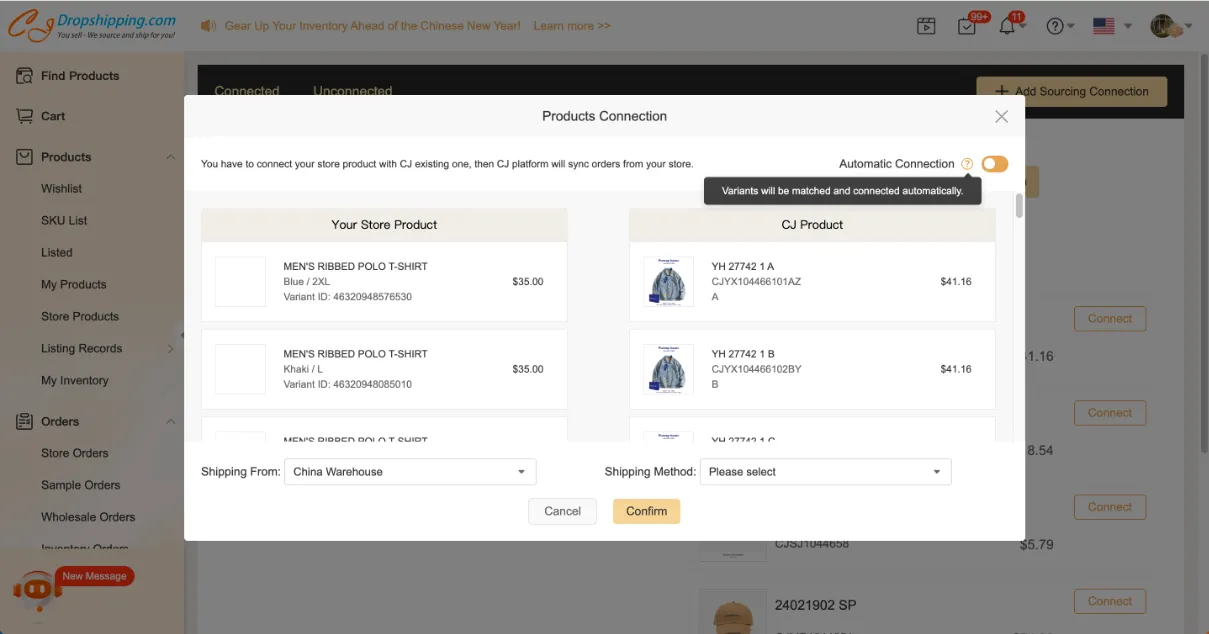The width and height of the screenshot is (1209, 634).
Task: Click the user profile avatar
Action: 1163,27
